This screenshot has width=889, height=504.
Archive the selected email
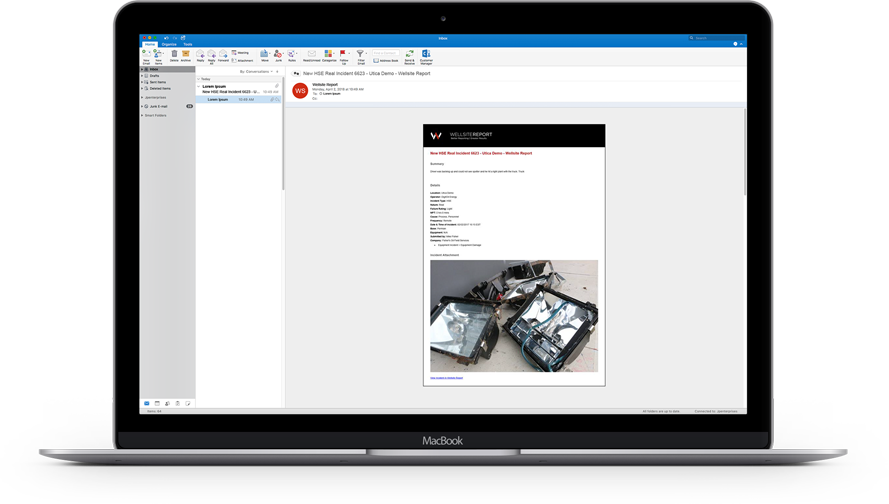[x=186, y=54]
